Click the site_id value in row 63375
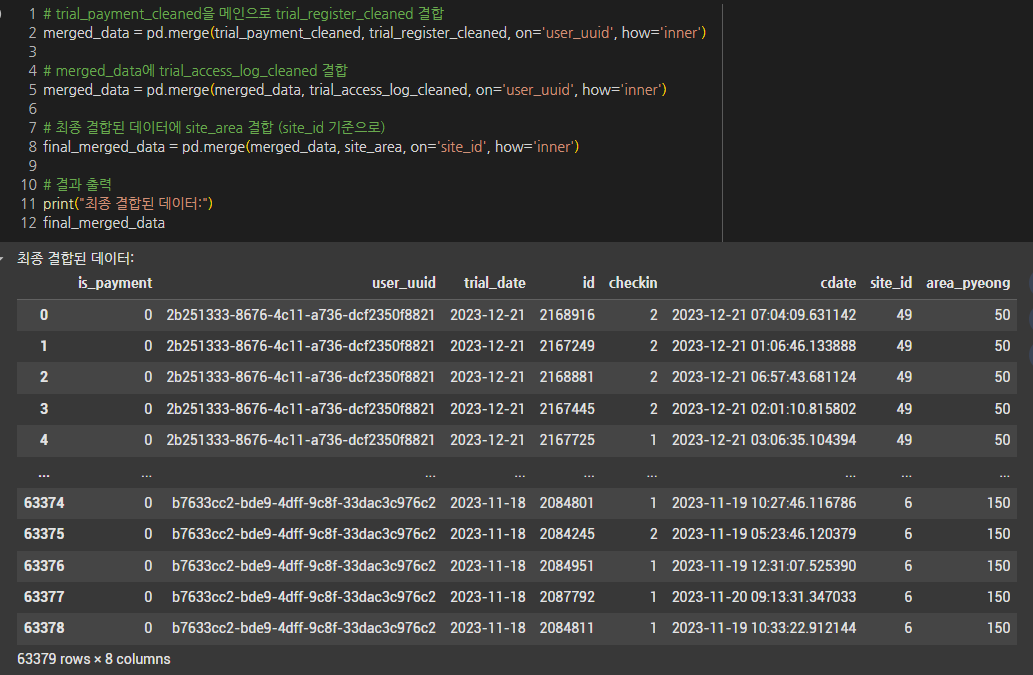Screen dimensions: 1033x675 coord(908,534)
